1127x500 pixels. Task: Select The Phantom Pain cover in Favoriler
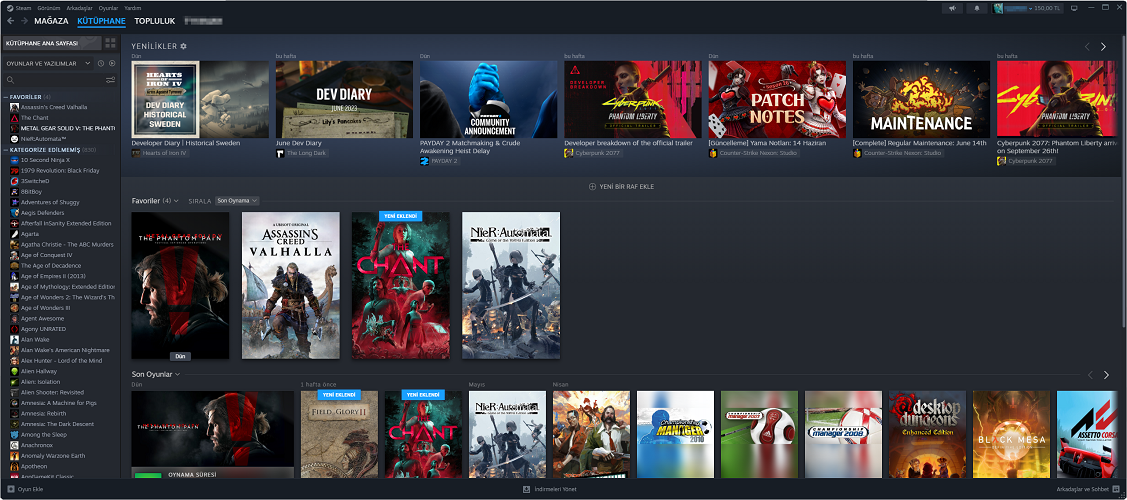tap(180, 285)
